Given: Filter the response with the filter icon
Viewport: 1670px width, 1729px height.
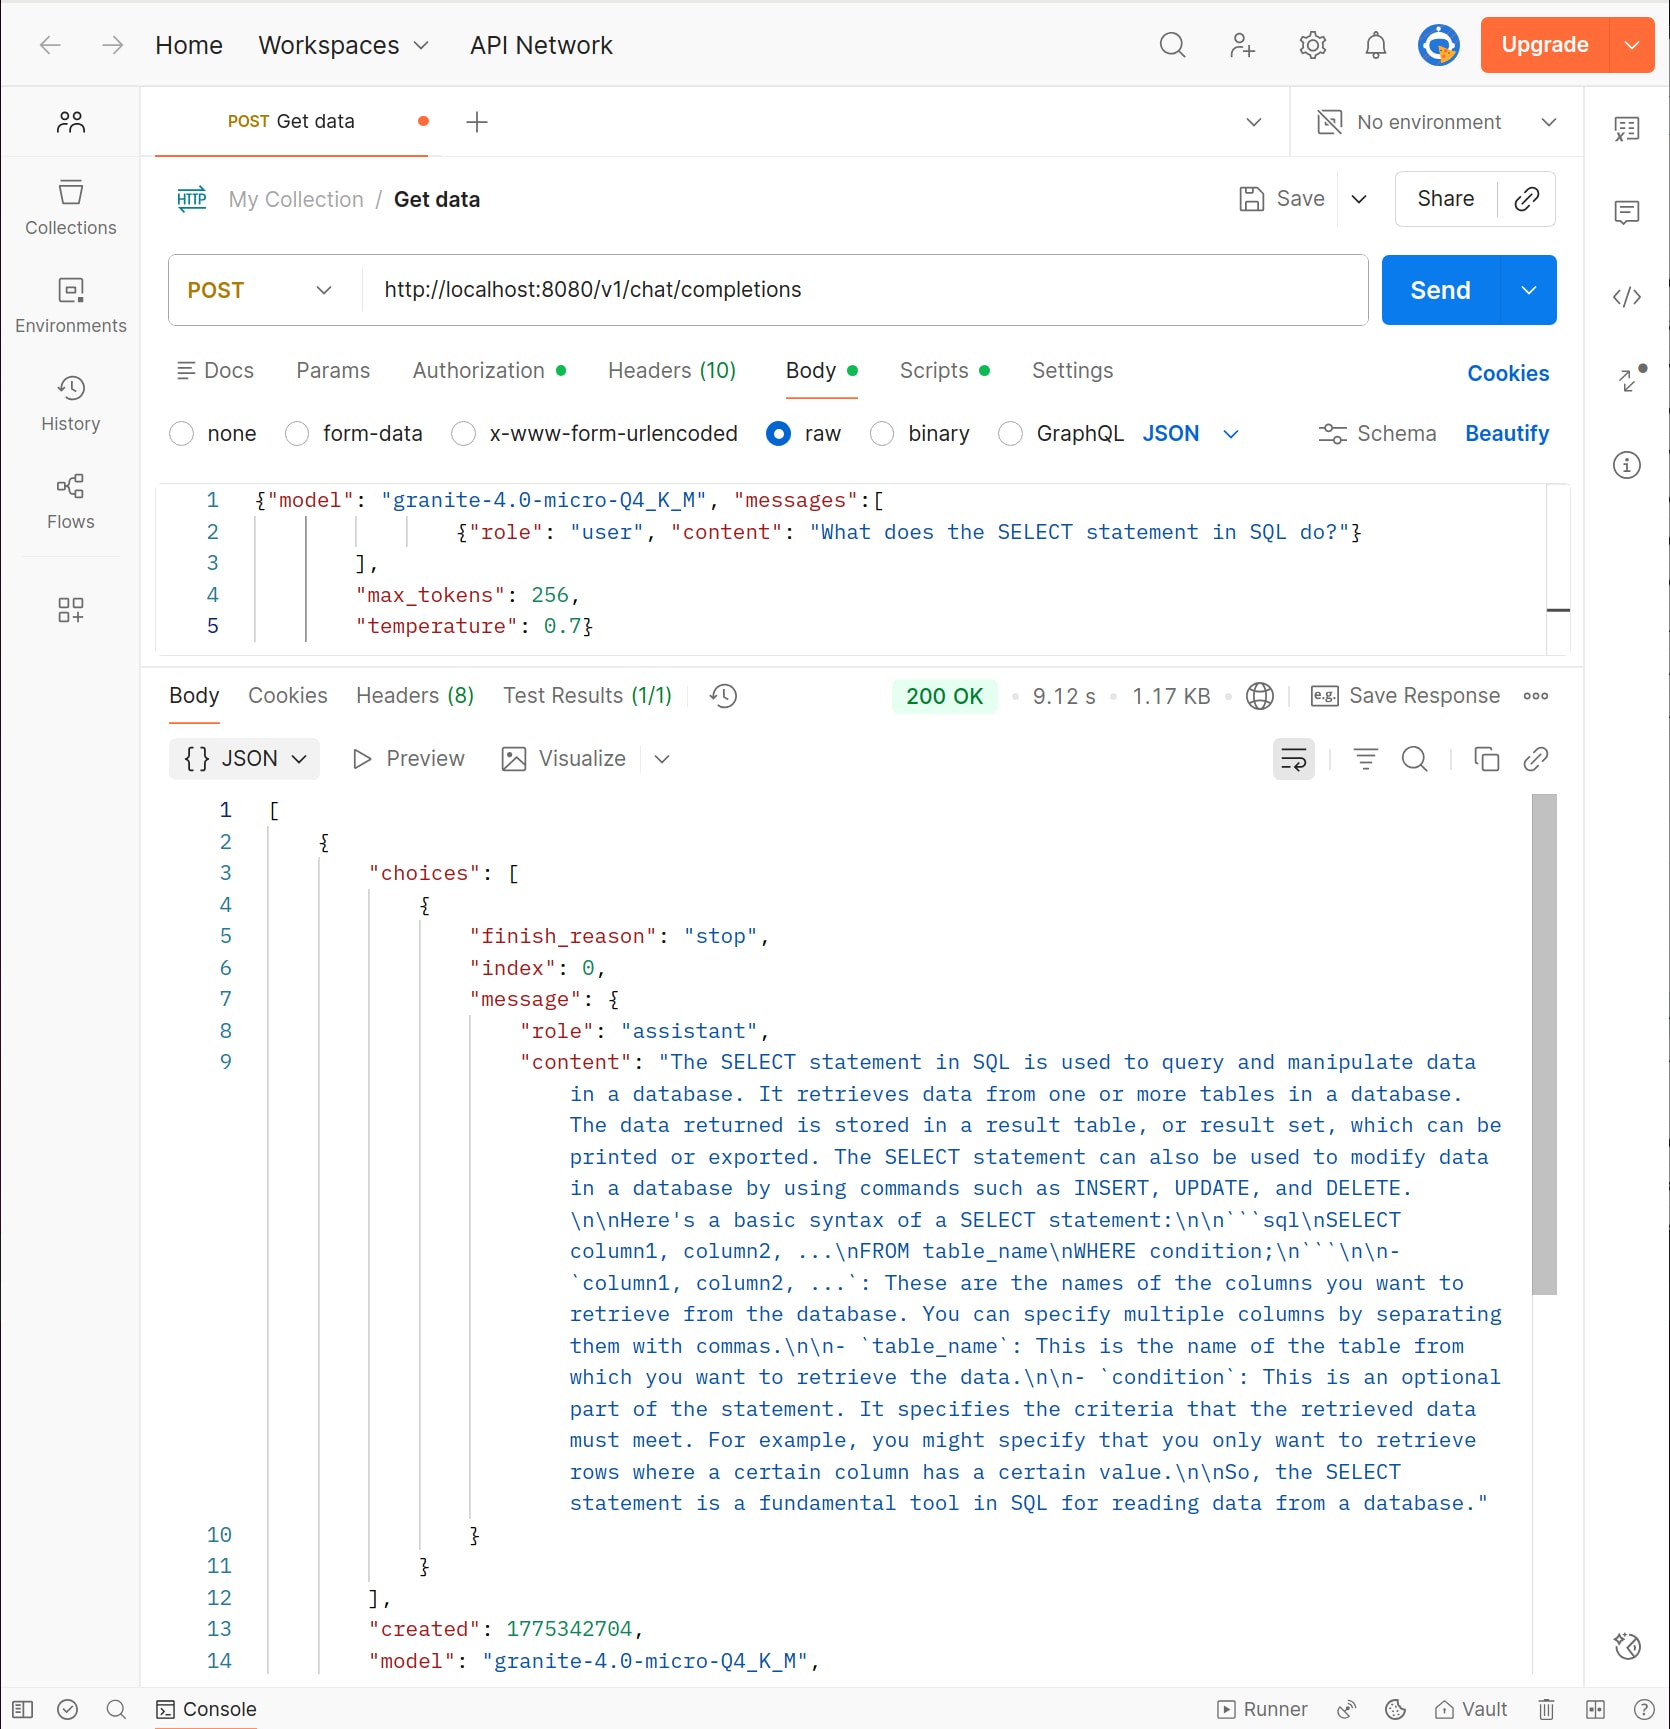Looking at the screenshot, I should (1365, 759).
